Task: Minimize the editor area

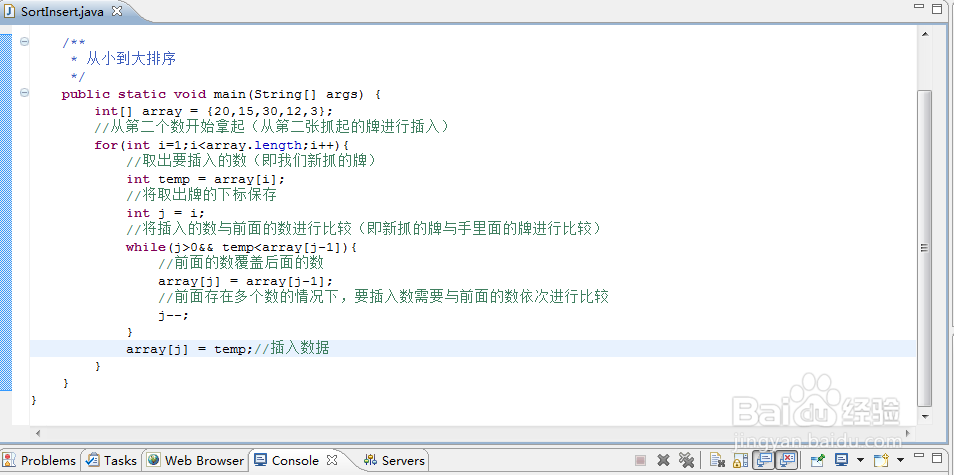Action: (x=920, y=5)
